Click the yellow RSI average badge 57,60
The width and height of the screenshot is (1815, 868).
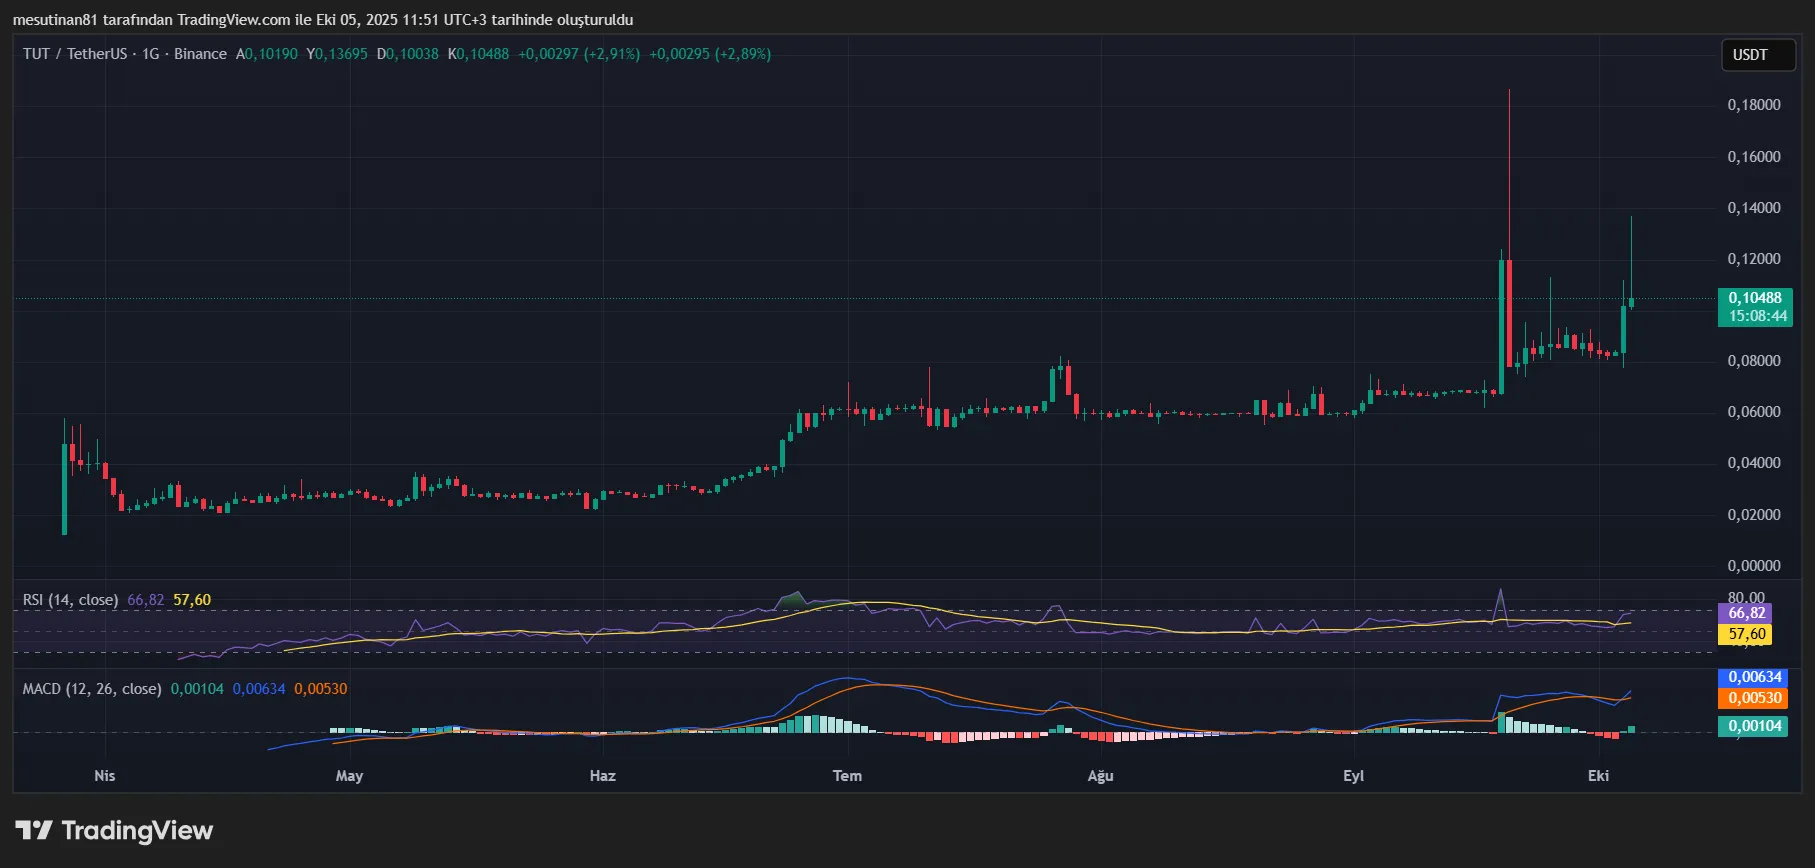point(1746,634)
